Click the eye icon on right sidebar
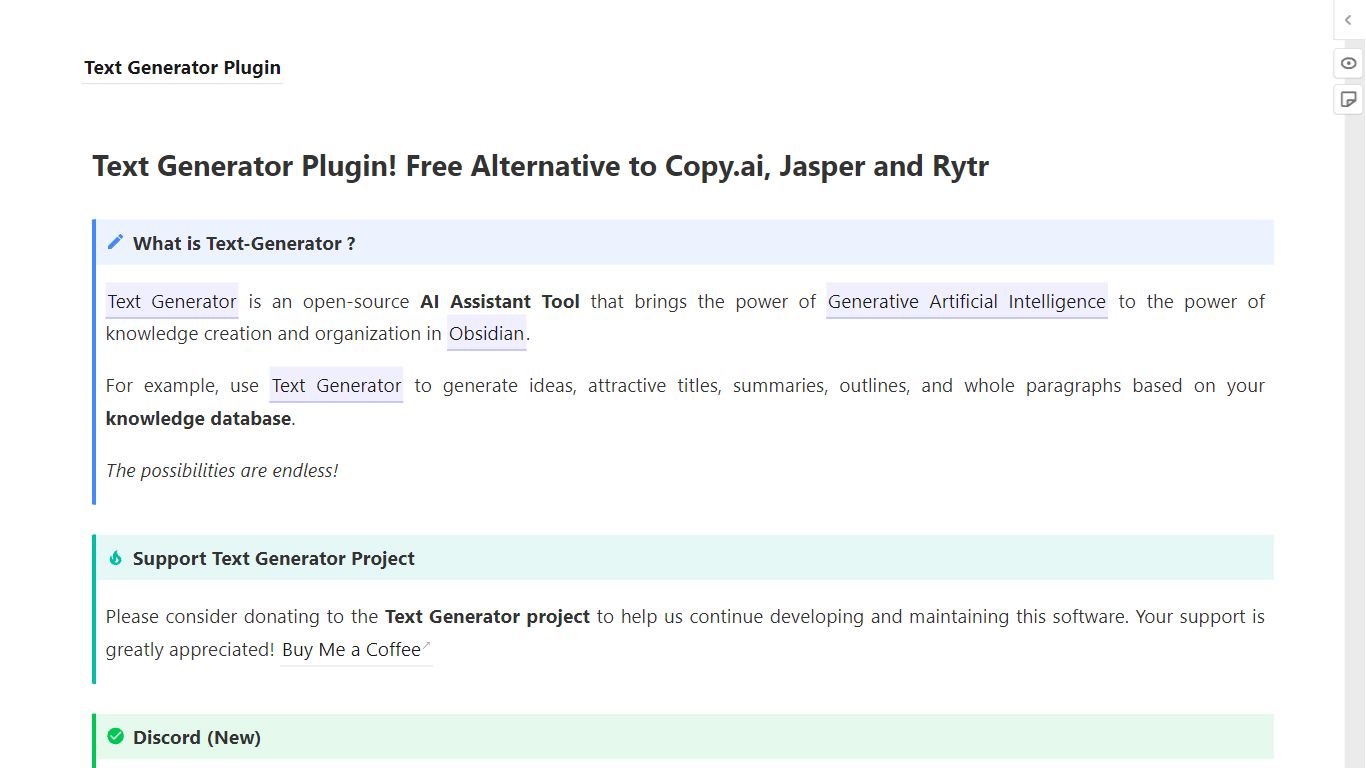The width and height of the screenshot is (1366, 768). (x=1349, y=63)
